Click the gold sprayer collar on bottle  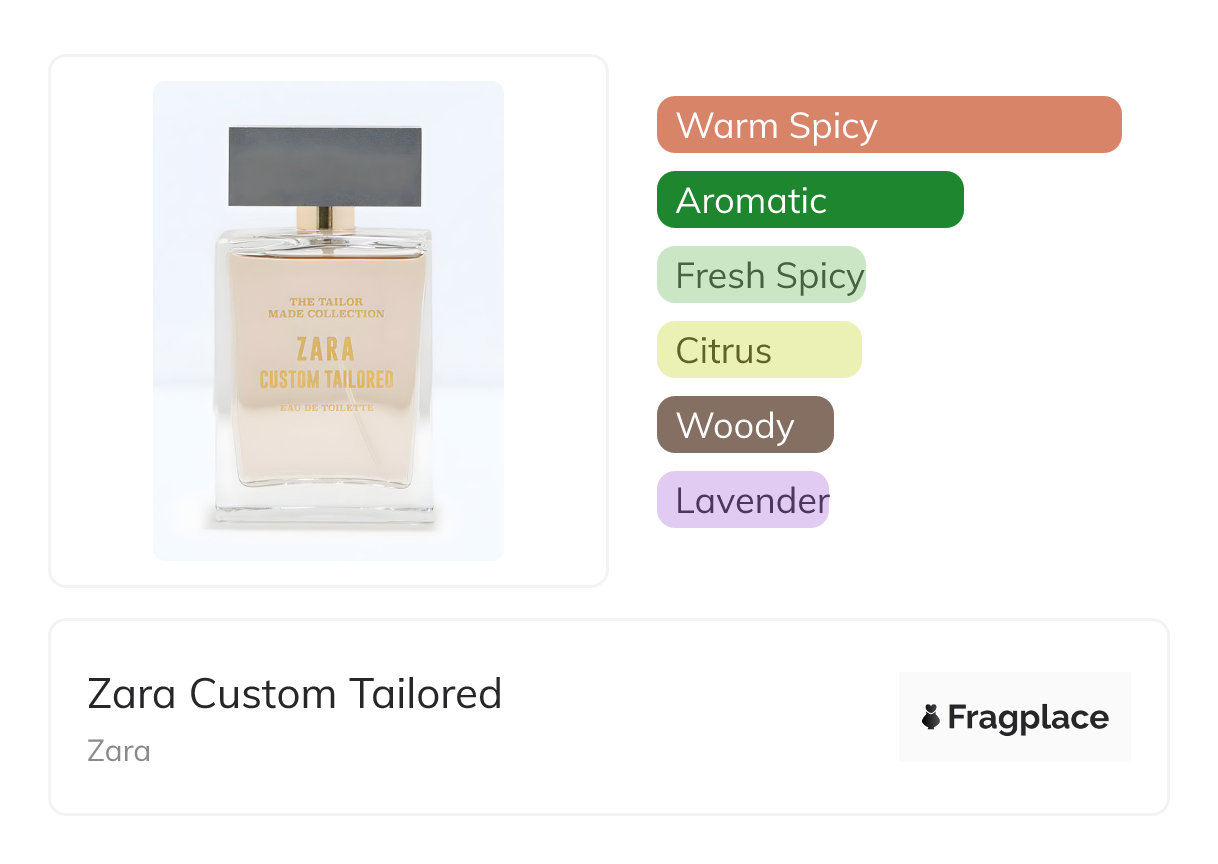pyautogui.click(x=325, y=217)
